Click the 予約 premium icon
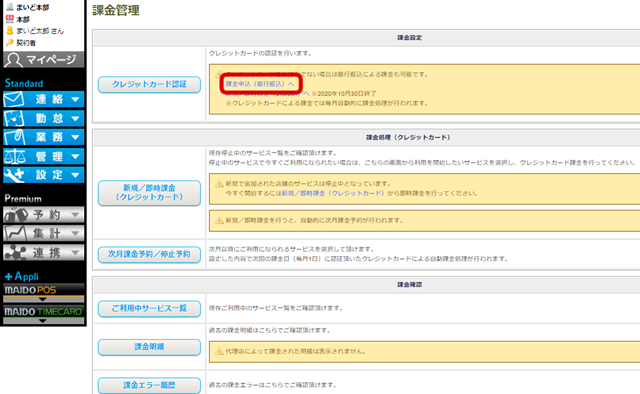640x394 pixels. point(16,214)
